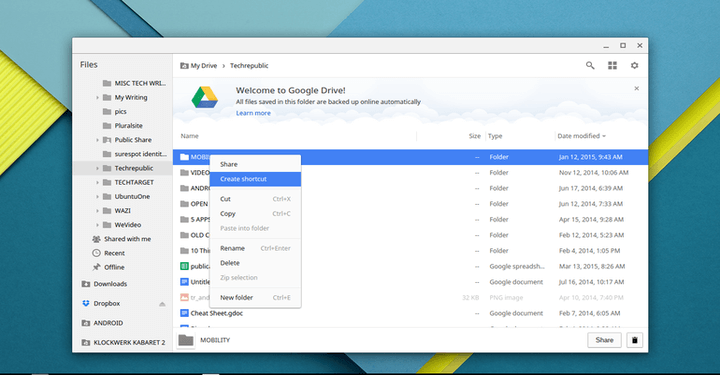This screenshot has height=375, width=720.
Task: Click the Recent clock icon in sidebar
Action: click(x=96, y=253)
